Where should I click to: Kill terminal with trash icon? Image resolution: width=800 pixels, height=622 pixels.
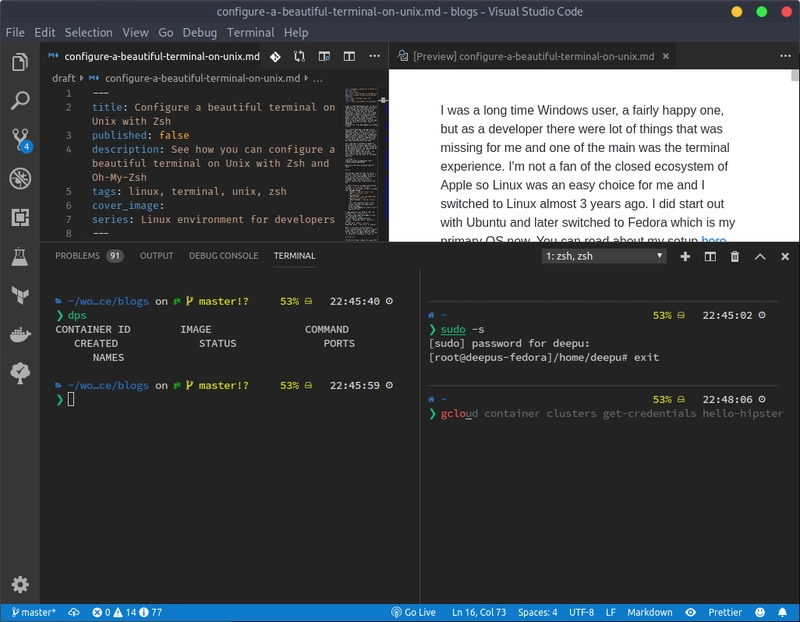click(735, 257)
